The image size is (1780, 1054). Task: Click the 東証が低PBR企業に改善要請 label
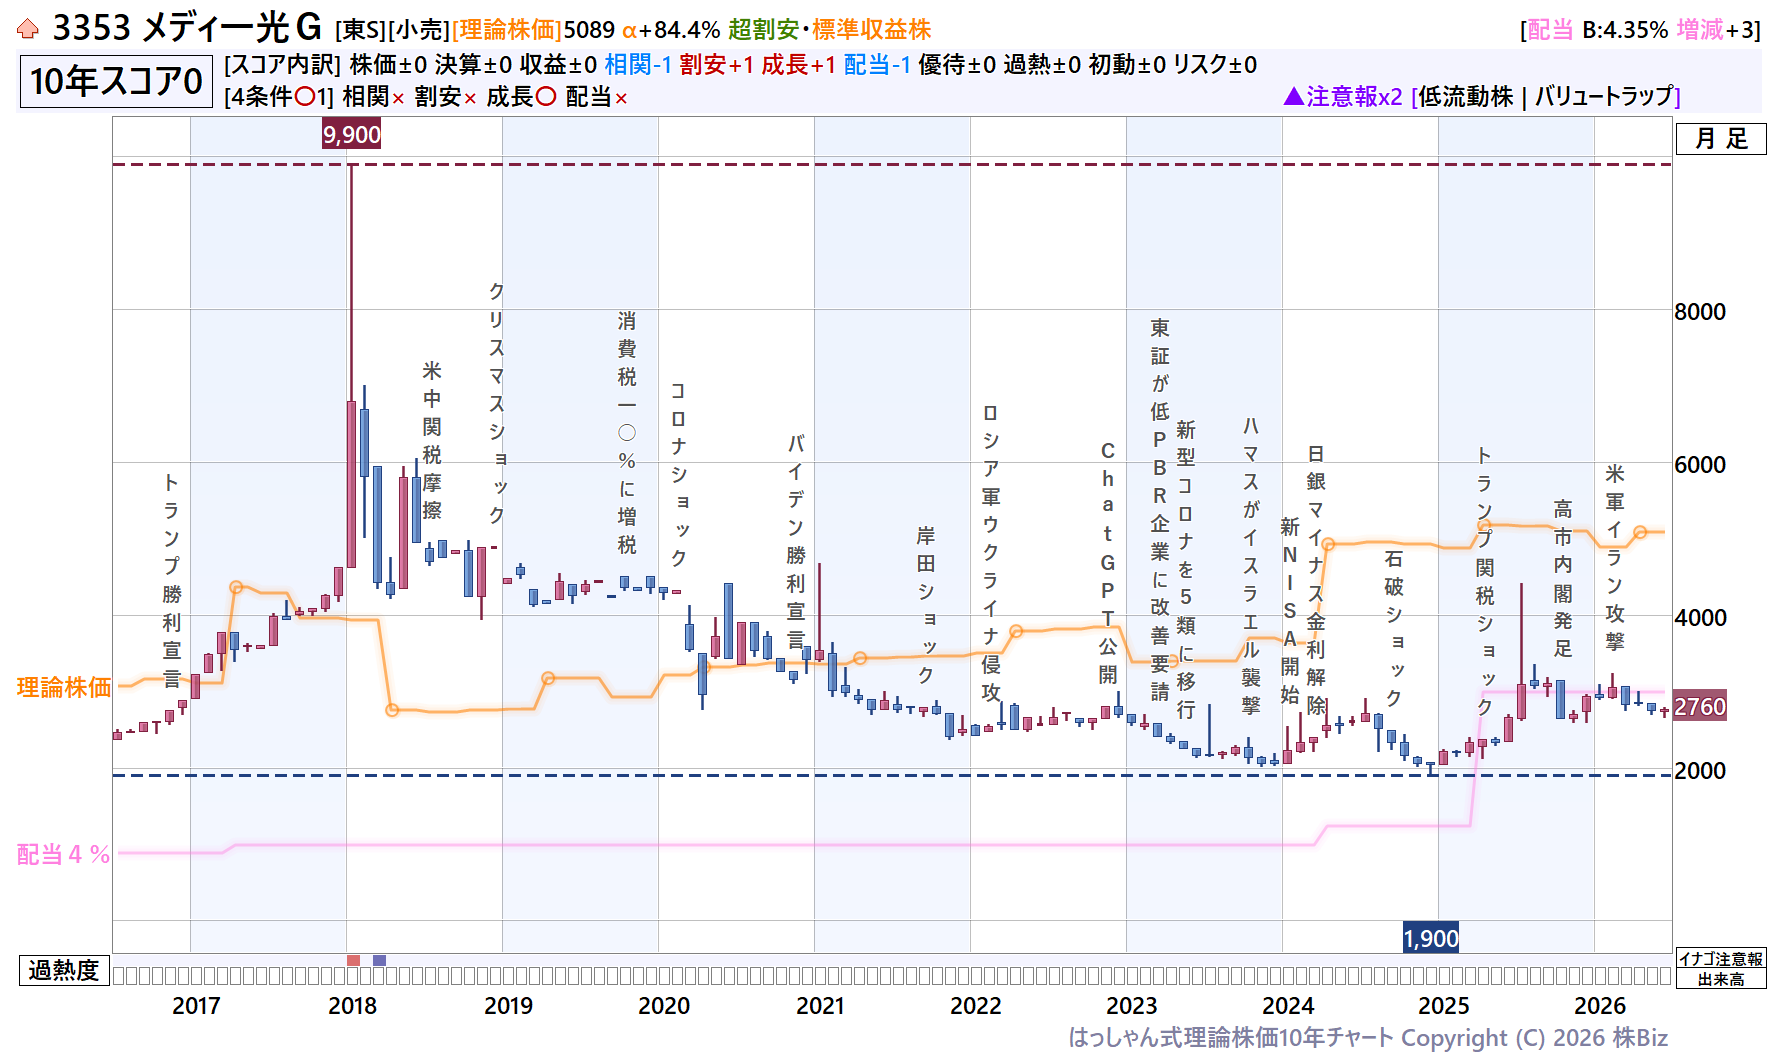(1159, 510)
